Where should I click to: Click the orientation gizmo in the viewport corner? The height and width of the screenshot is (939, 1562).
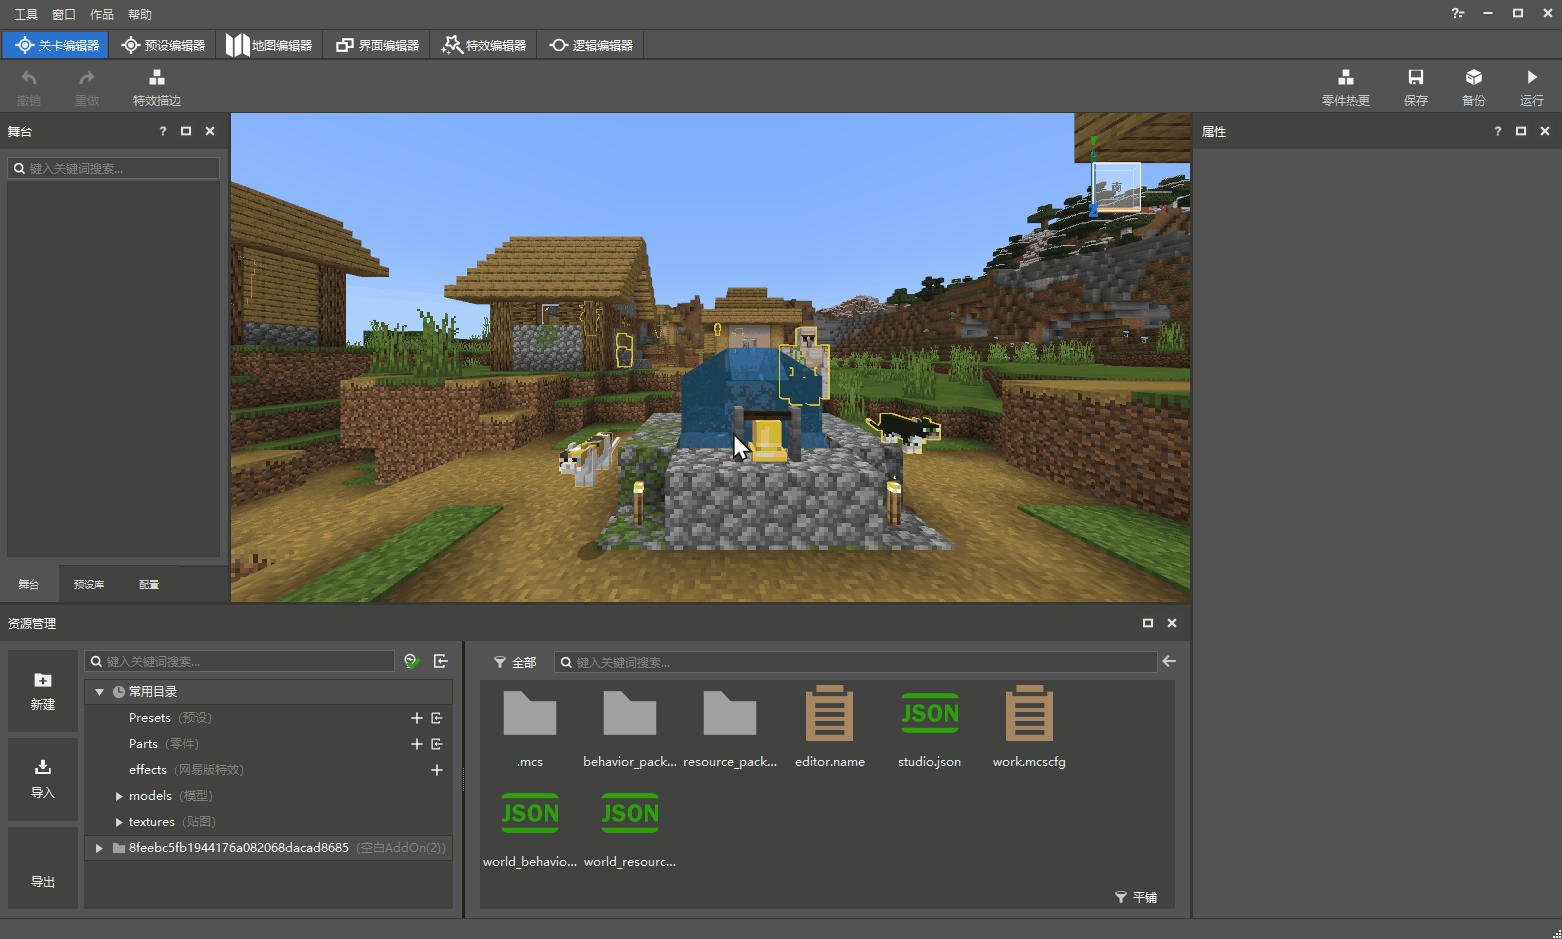pyautogui.click(x=1114, y=187)
